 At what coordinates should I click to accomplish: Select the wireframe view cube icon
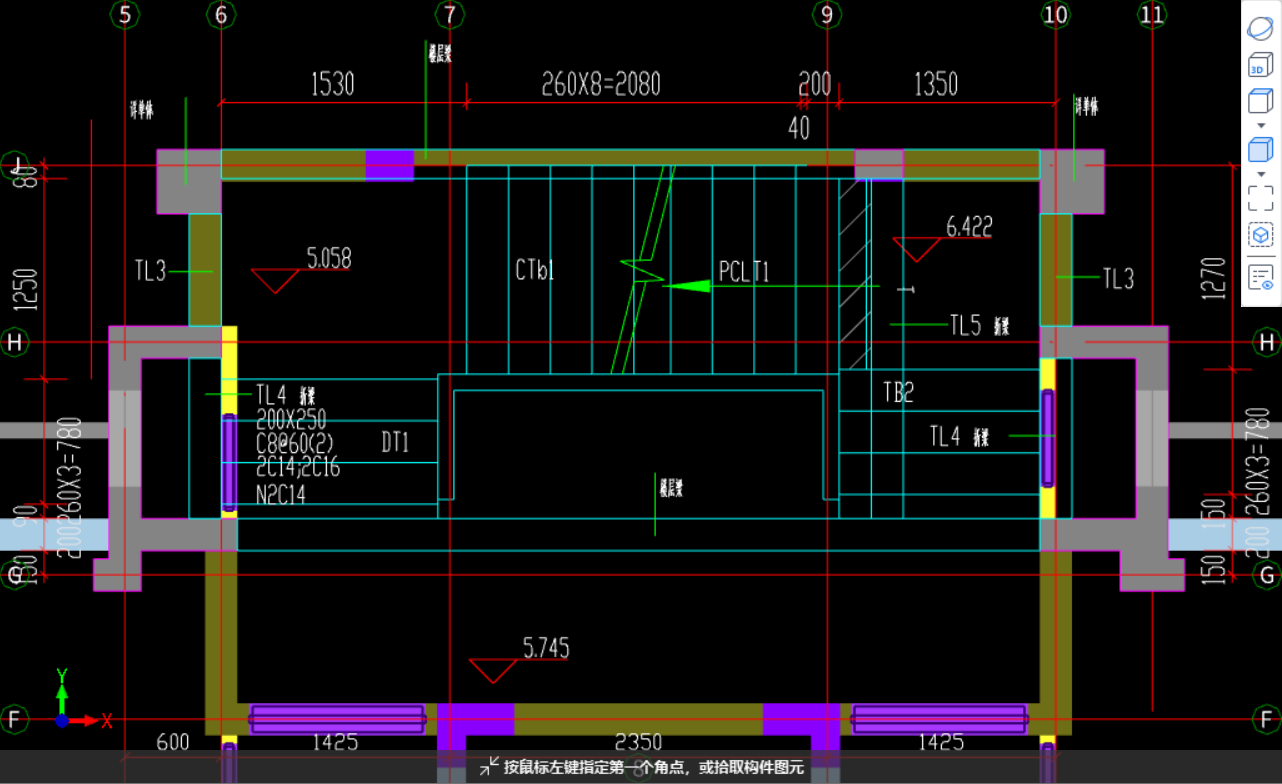(1260, 101)
